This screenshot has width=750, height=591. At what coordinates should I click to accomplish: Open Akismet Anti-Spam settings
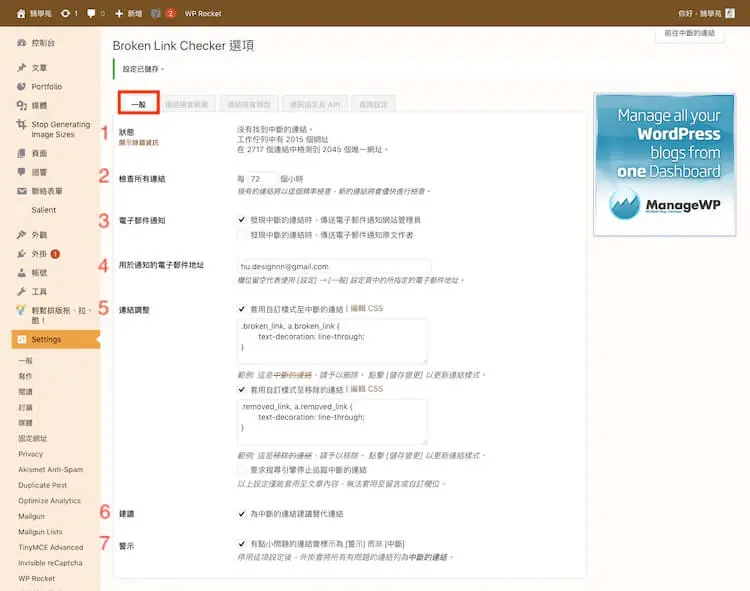pyautogui.click(x=51, y=470)
